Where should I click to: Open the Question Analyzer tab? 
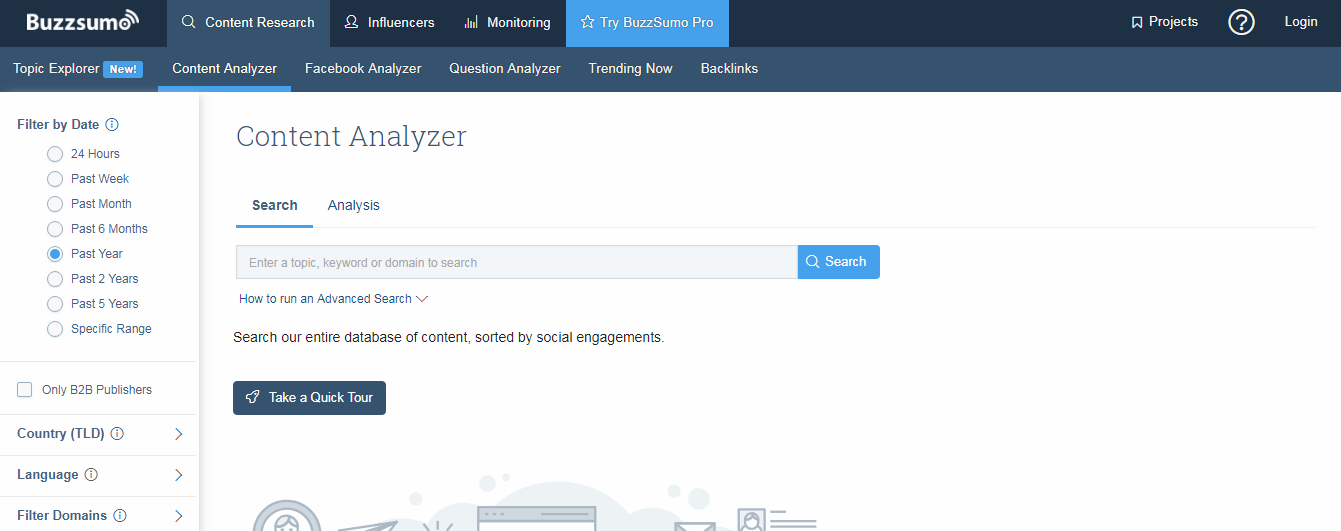click(505, 69)
